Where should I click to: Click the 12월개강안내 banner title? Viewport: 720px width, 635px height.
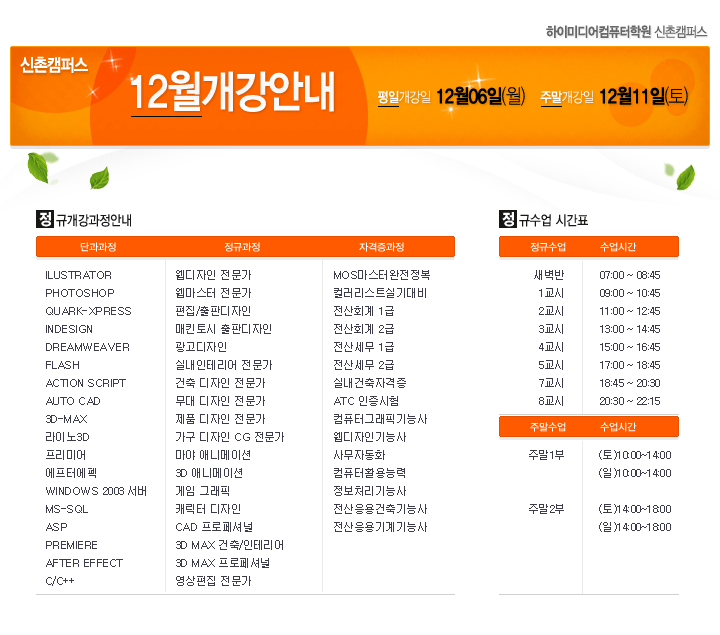point(232,94)
